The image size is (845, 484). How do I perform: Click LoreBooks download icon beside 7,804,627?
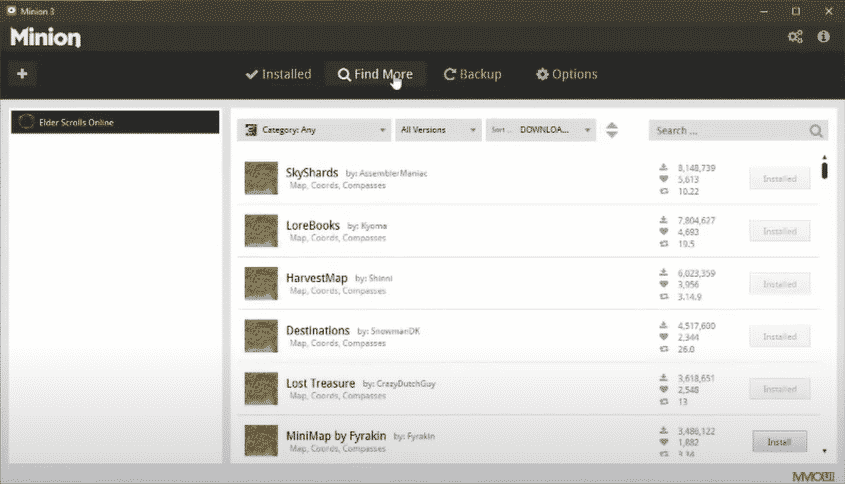coord(663,220)
